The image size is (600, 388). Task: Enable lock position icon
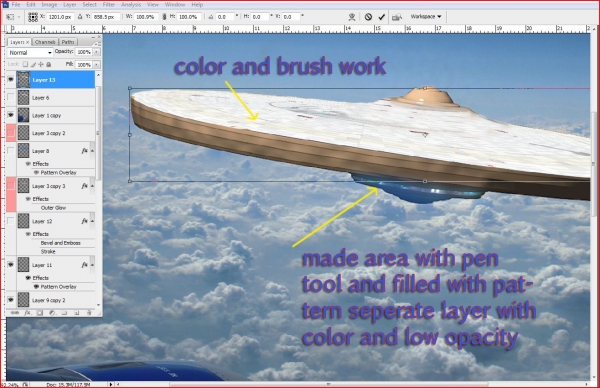click(41, 64)
